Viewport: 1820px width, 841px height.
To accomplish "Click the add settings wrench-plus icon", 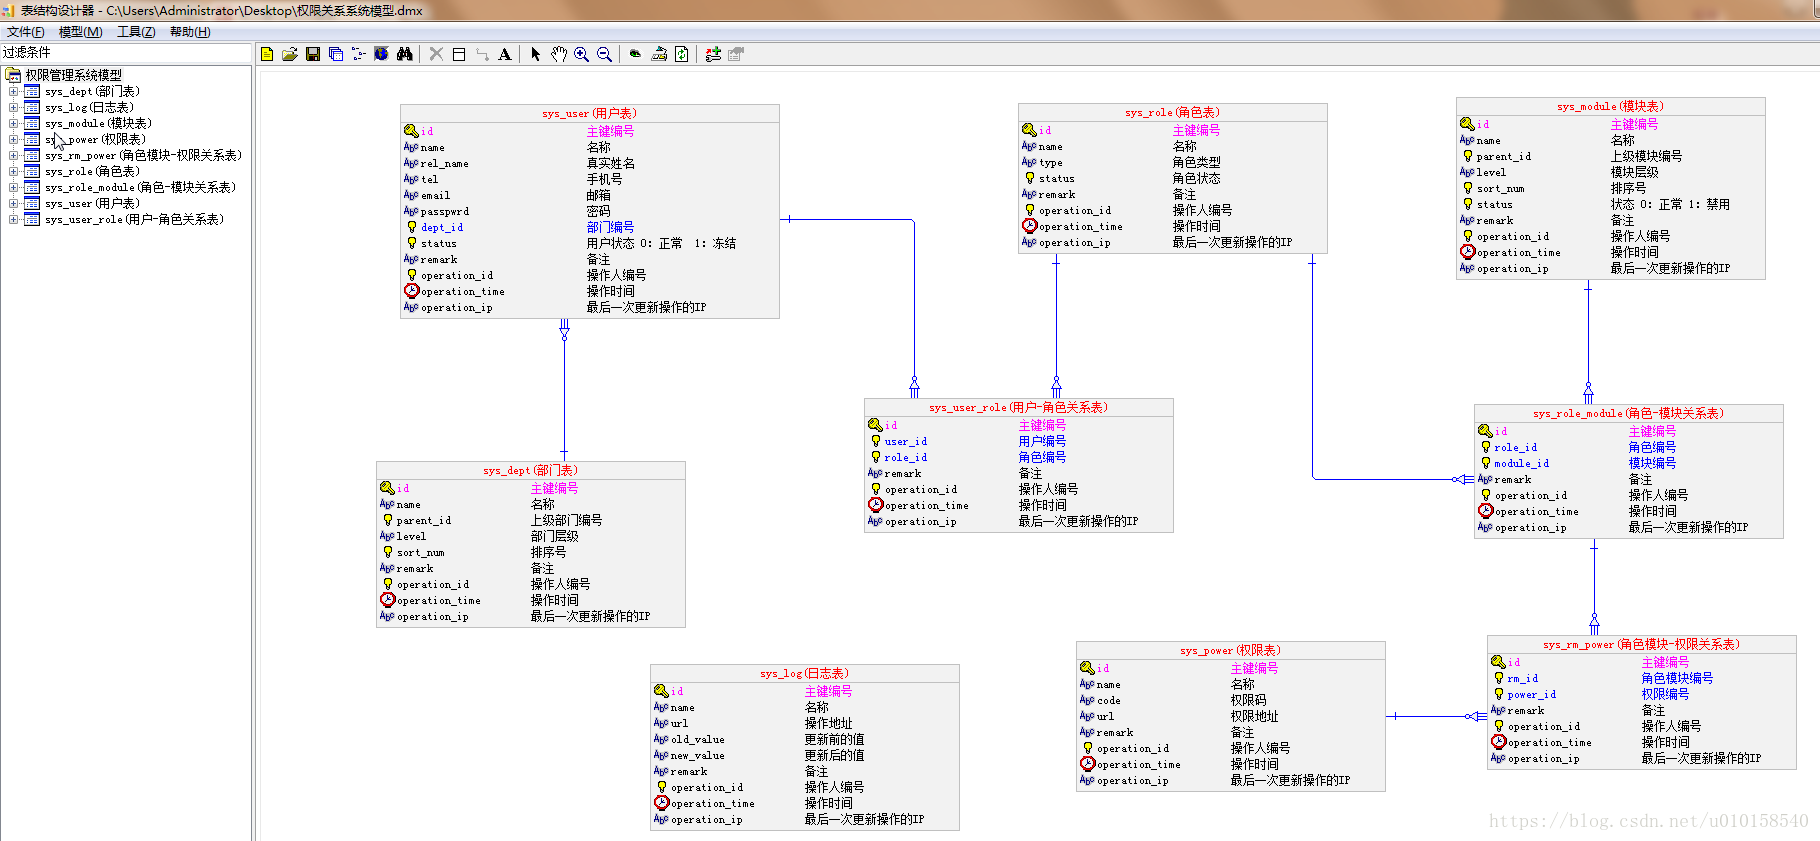I will click(713, 54).
